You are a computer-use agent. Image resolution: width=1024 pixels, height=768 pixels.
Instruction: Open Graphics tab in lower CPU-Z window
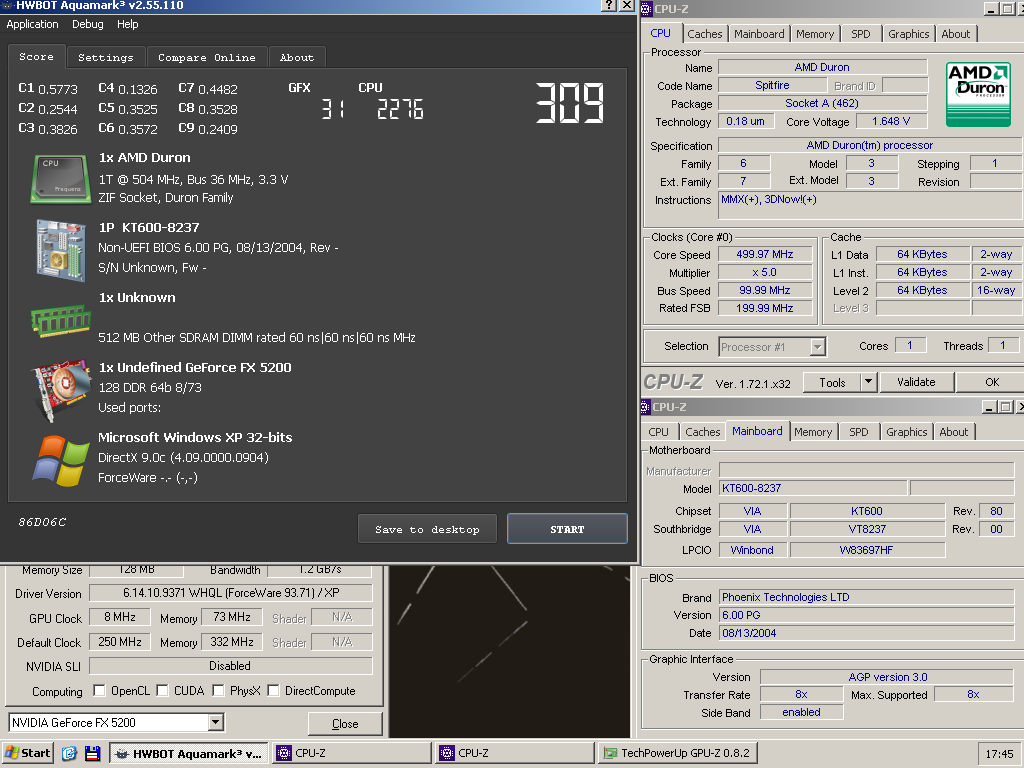tap(906, 432)
